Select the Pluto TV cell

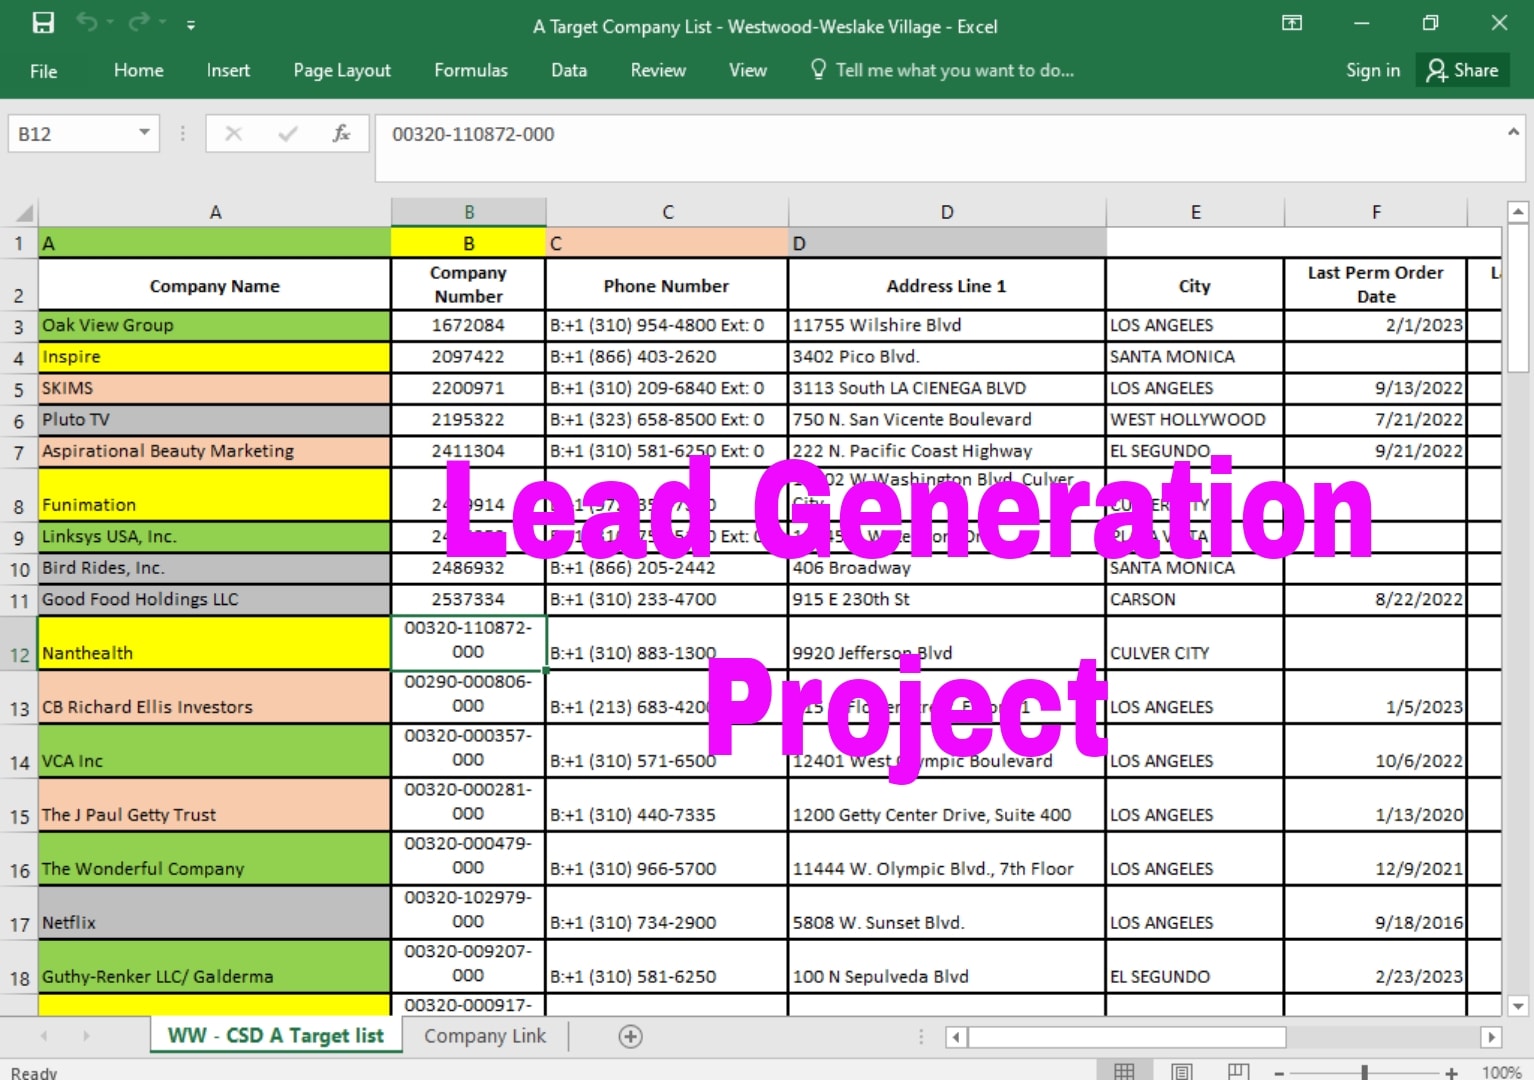point(215,420)
